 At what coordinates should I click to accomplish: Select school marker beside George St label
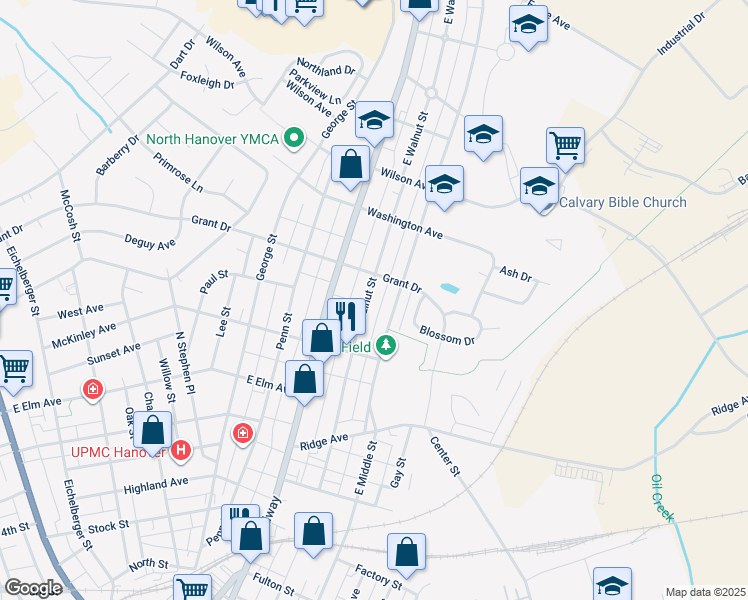pos(374,122)
